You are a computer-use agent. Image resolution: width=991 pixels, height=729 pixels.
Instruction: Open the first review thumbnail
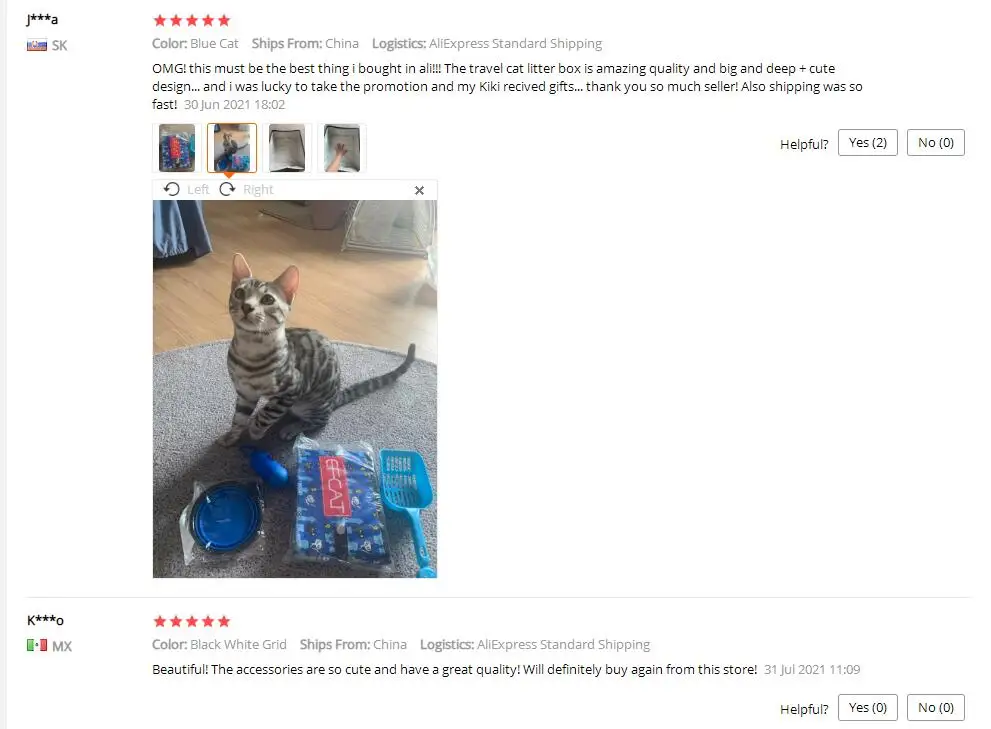(x=177, y=148)
